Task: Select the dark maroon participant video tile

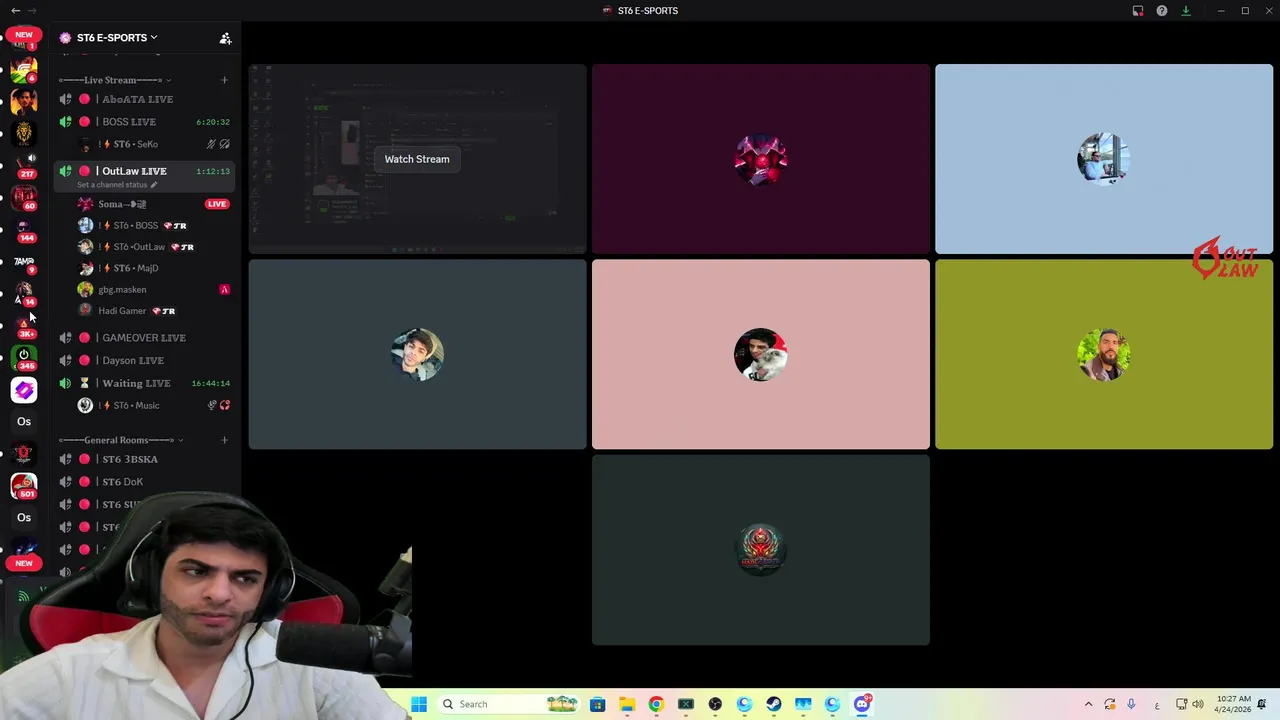Action: pyautogui.click(x=761, y=159)
